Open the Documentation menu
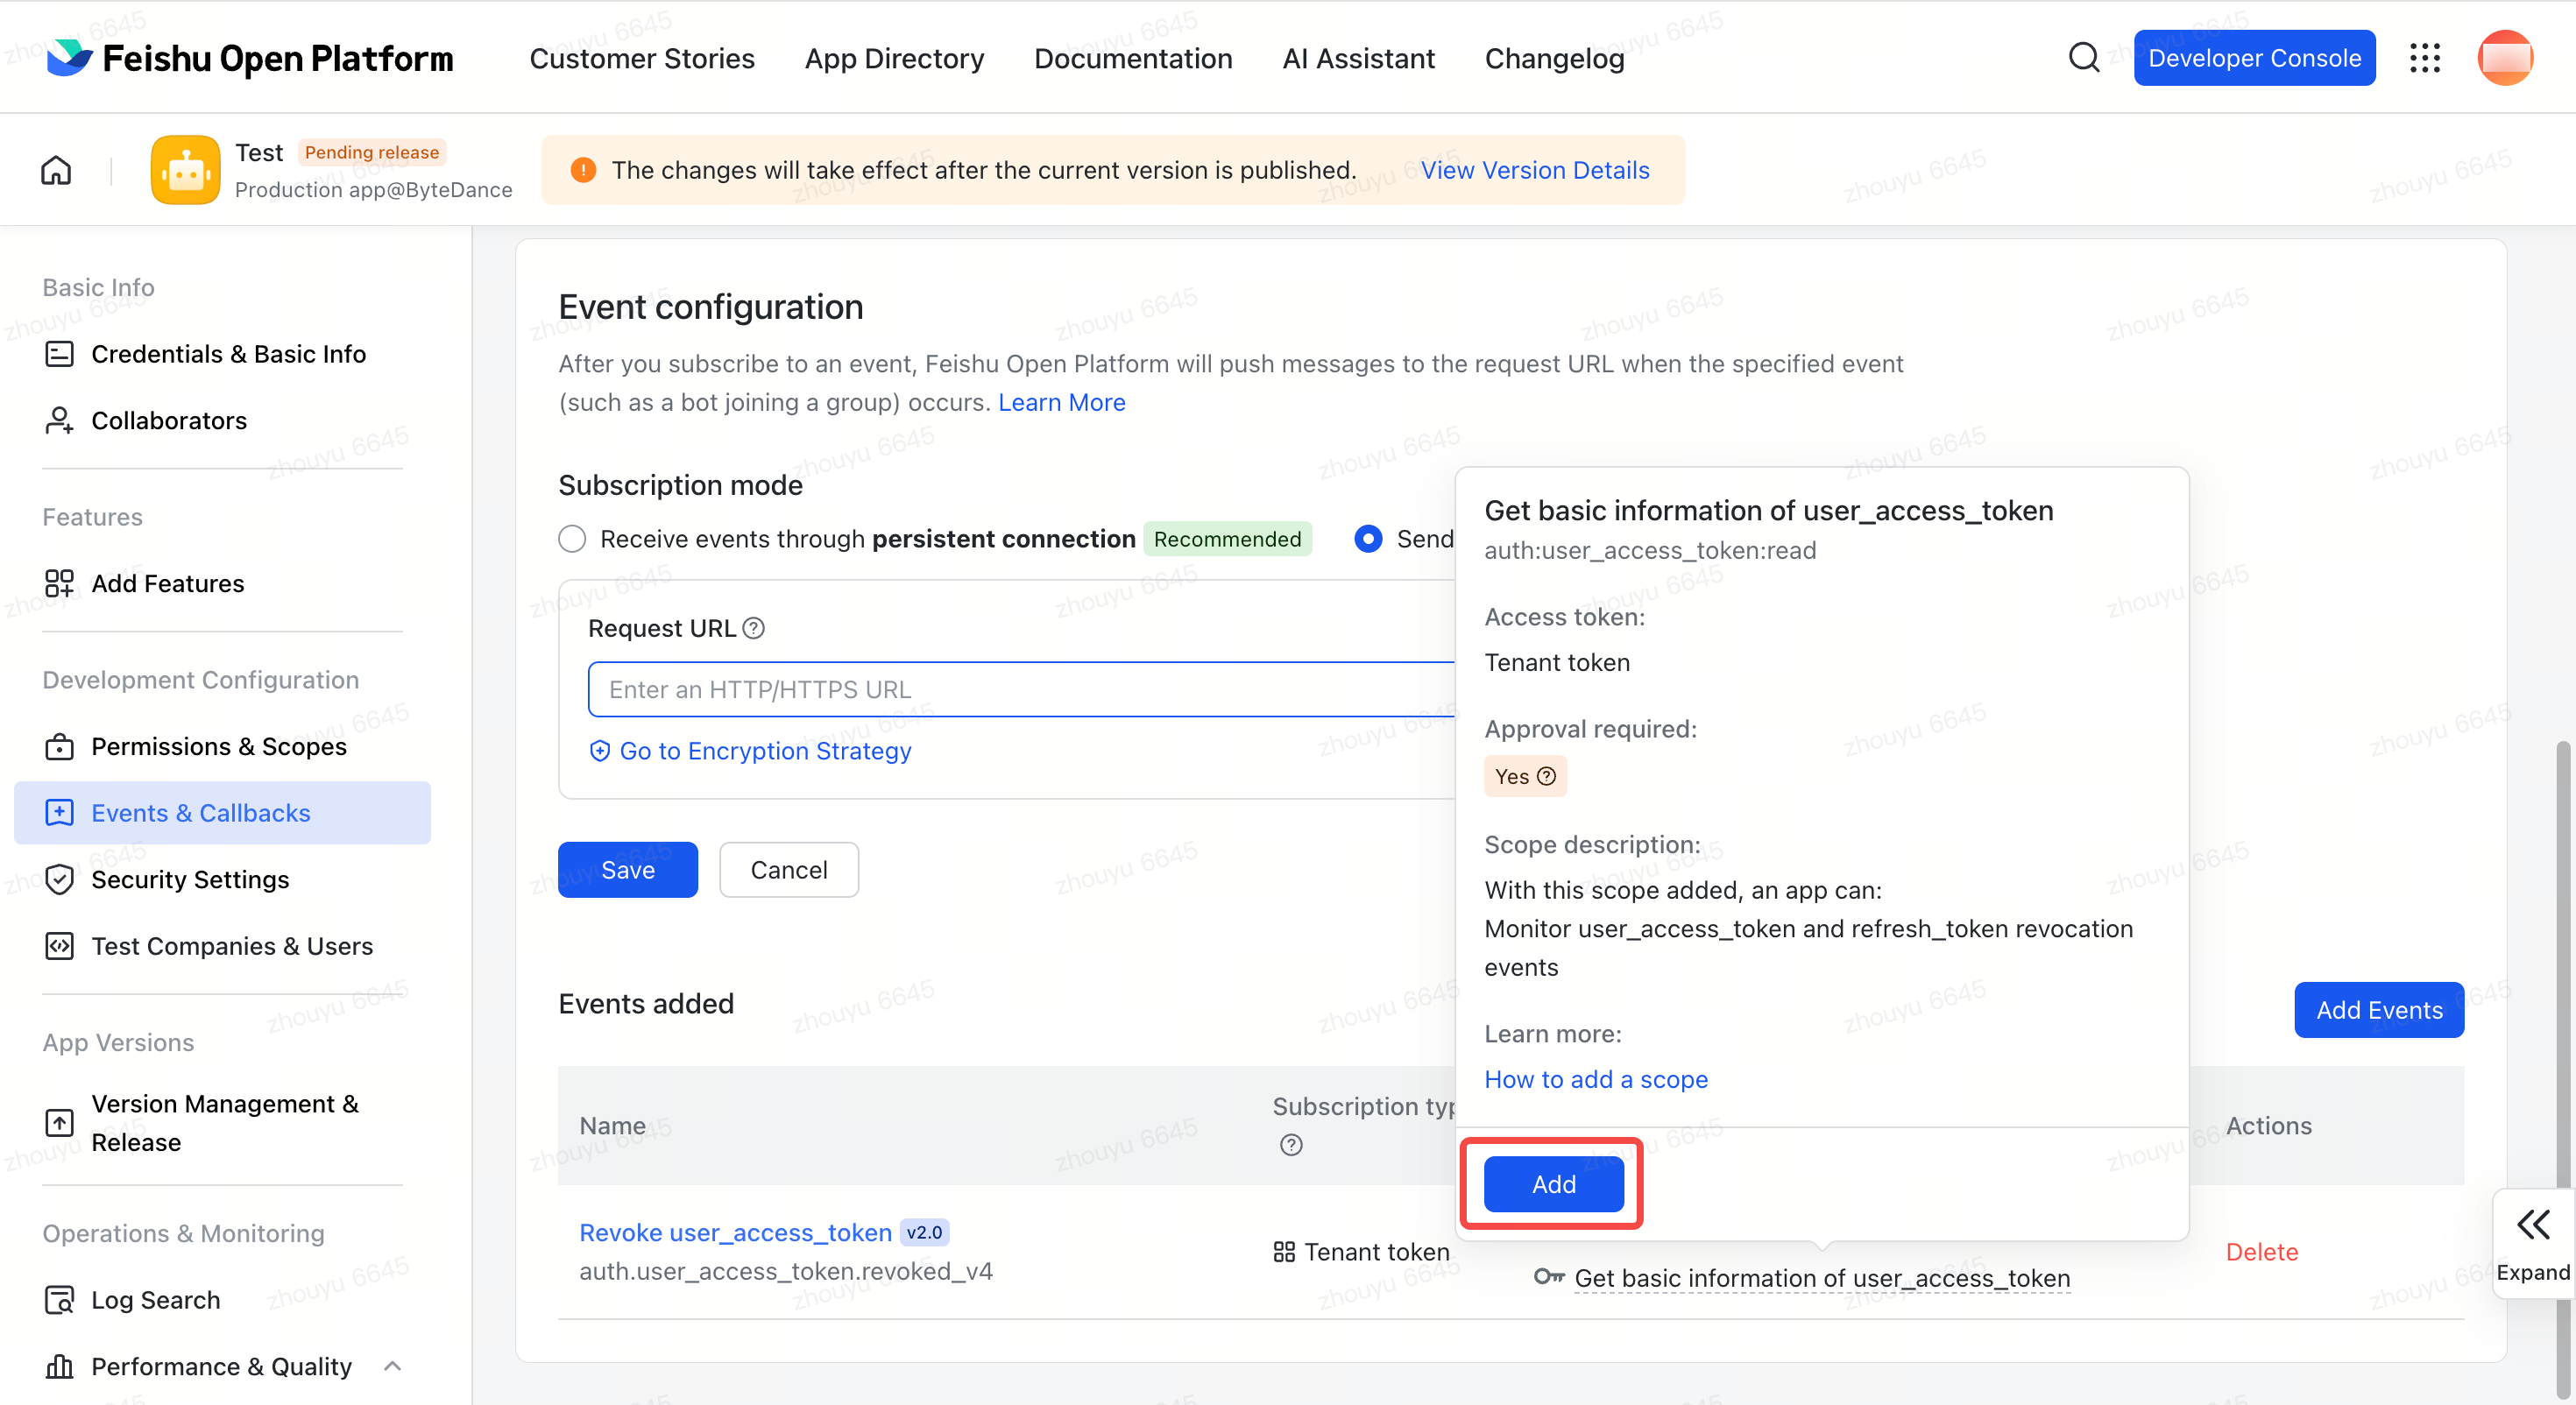Viewport: 2576px width, 1405px height. pos(1133,58)
